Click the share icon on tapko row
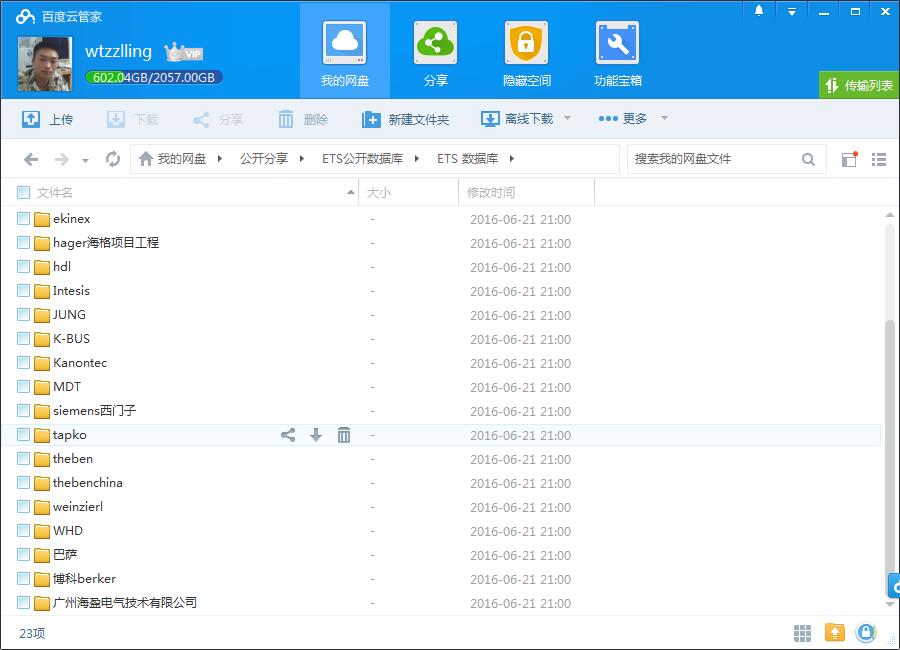900x650 pixels. click(288, 435)
